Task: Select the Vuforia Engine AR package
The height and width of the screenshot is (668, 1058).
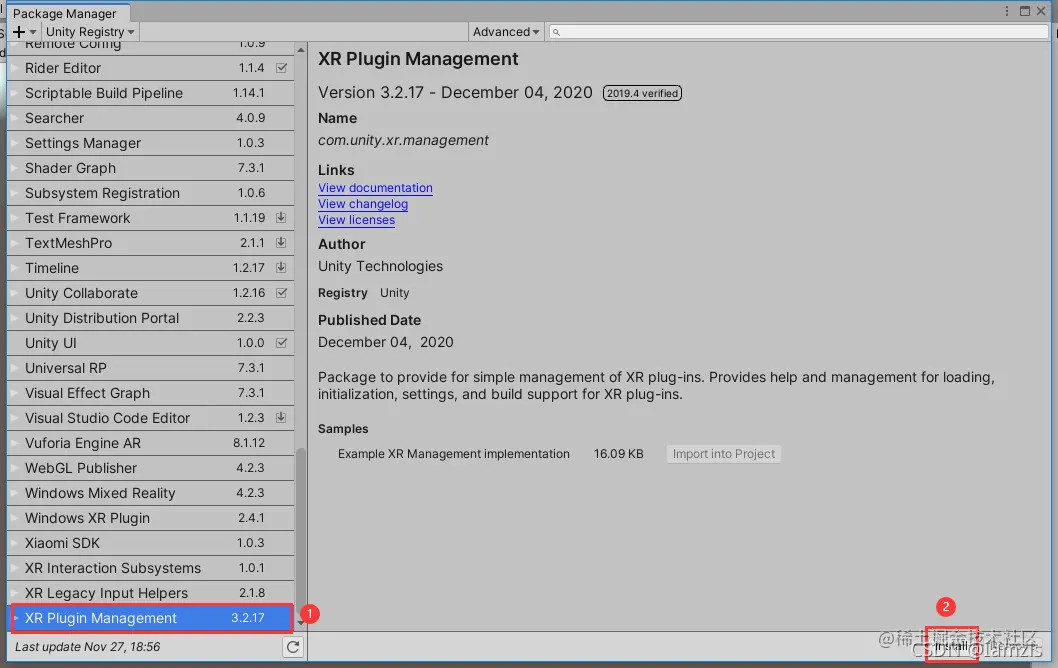Action: click(150, 443)
